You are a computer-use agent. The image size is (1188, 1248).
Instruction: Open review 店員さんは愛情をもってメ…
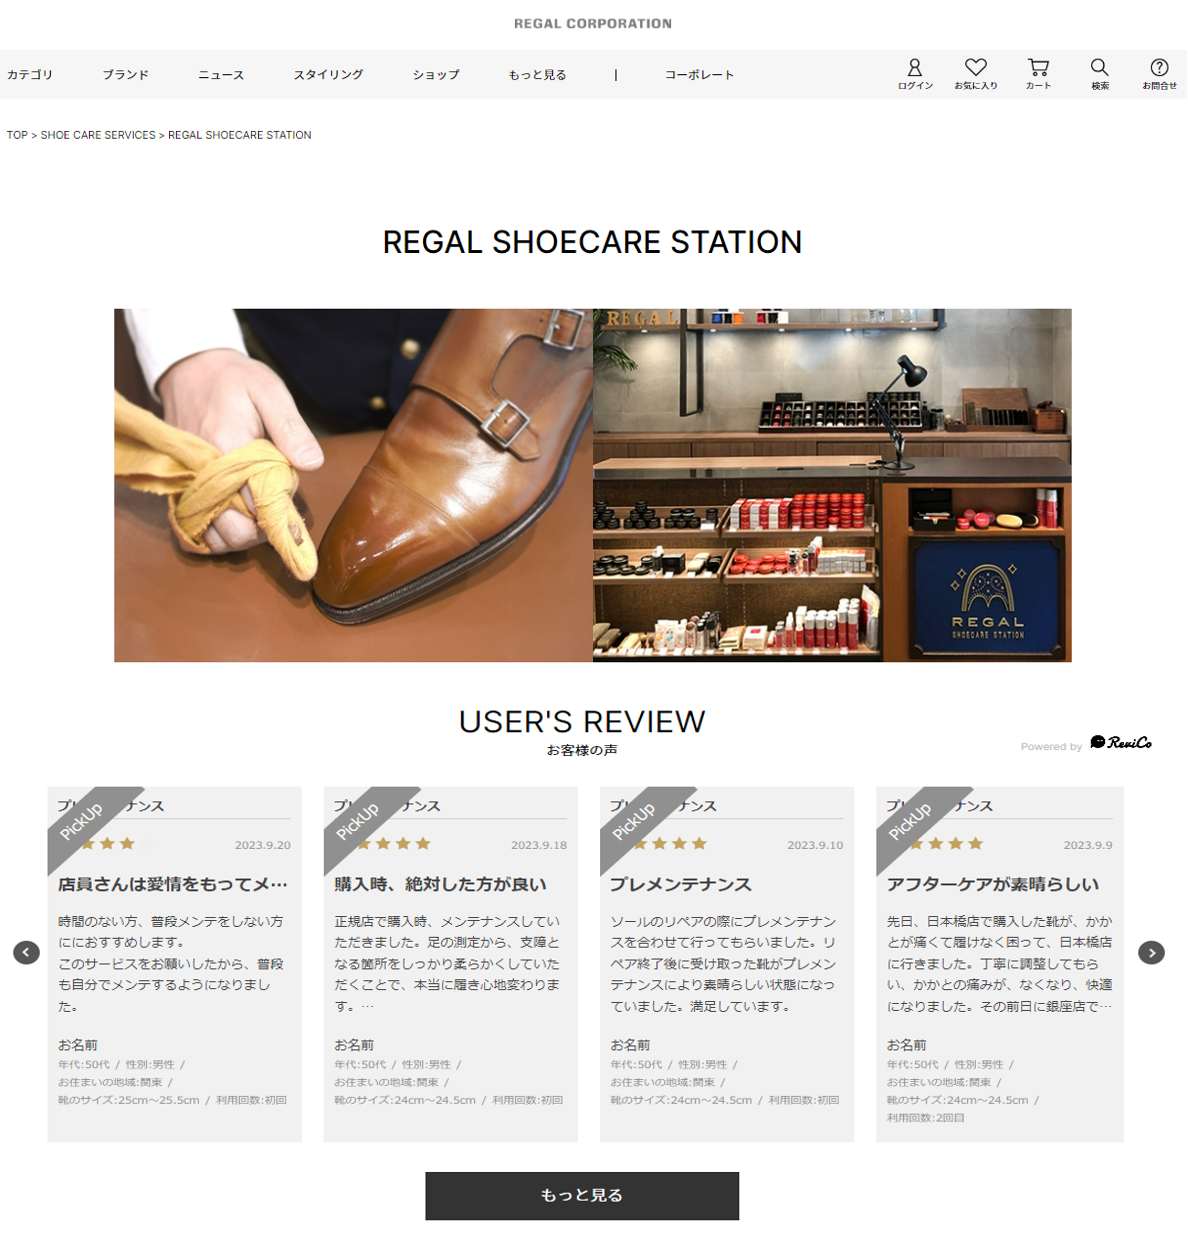(x=173, y=884)
